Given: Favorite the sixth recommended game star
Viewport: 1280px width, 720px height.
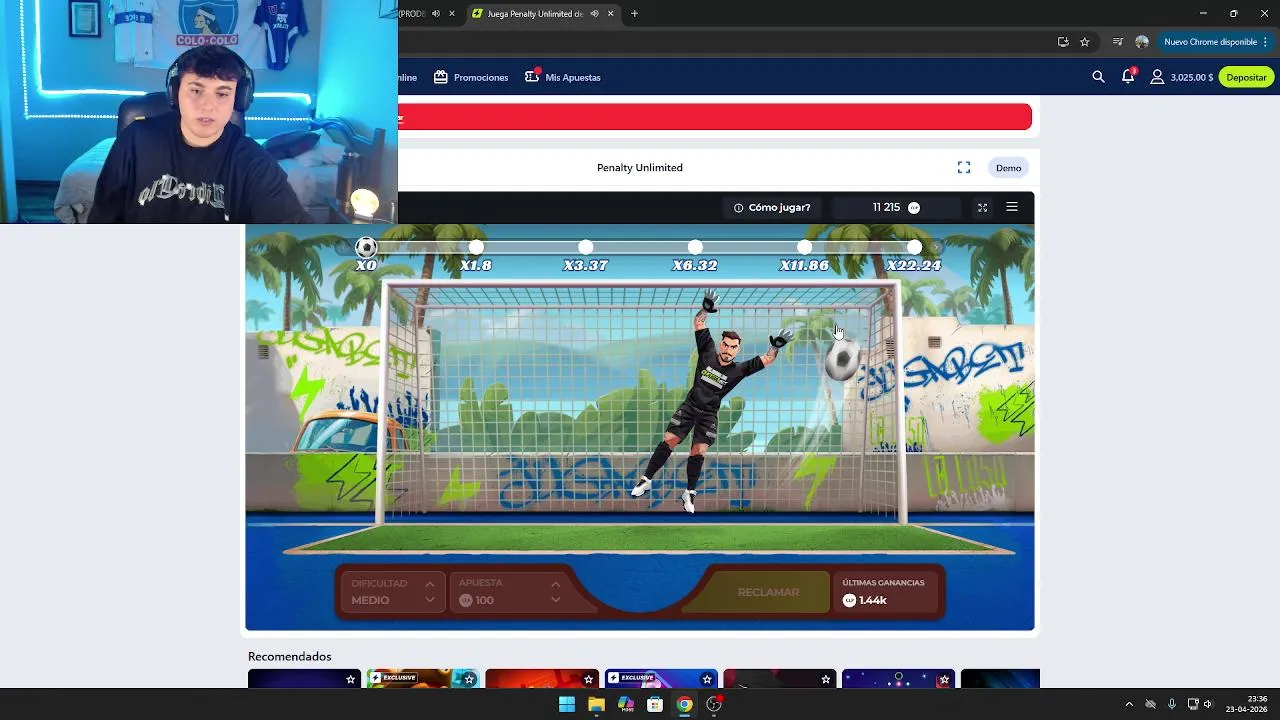Looking at the screenshot, I should point(944,679).
